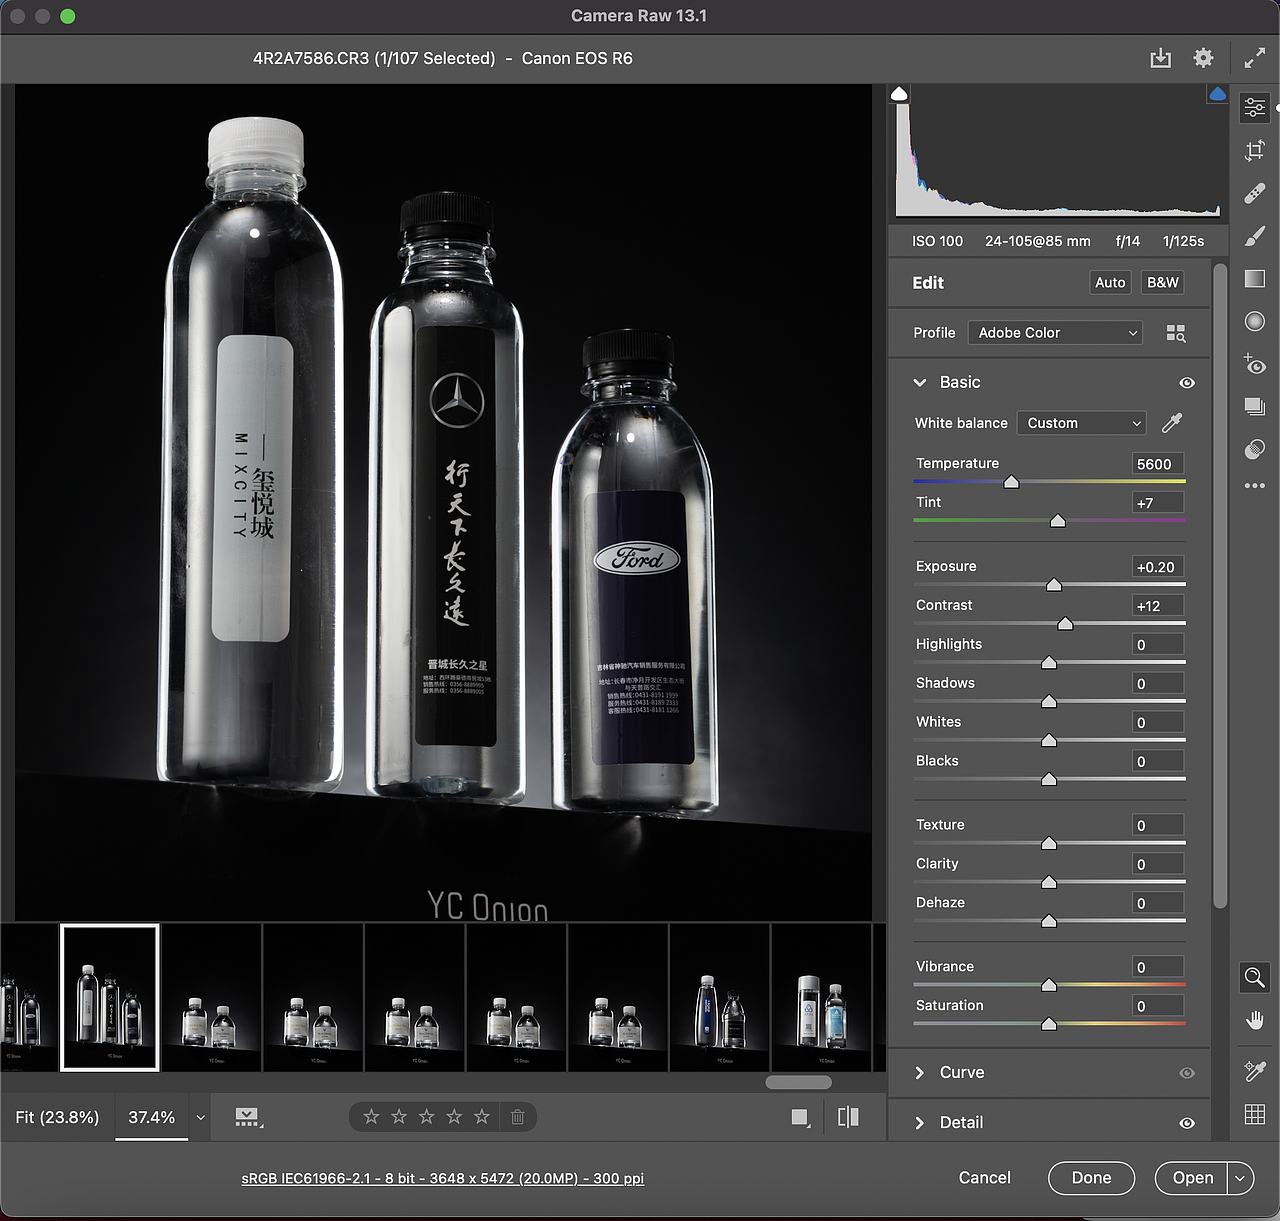Open the Presets panel icon
This screenshot has height=1221, width=1280.
click(x=1255, y=449)
